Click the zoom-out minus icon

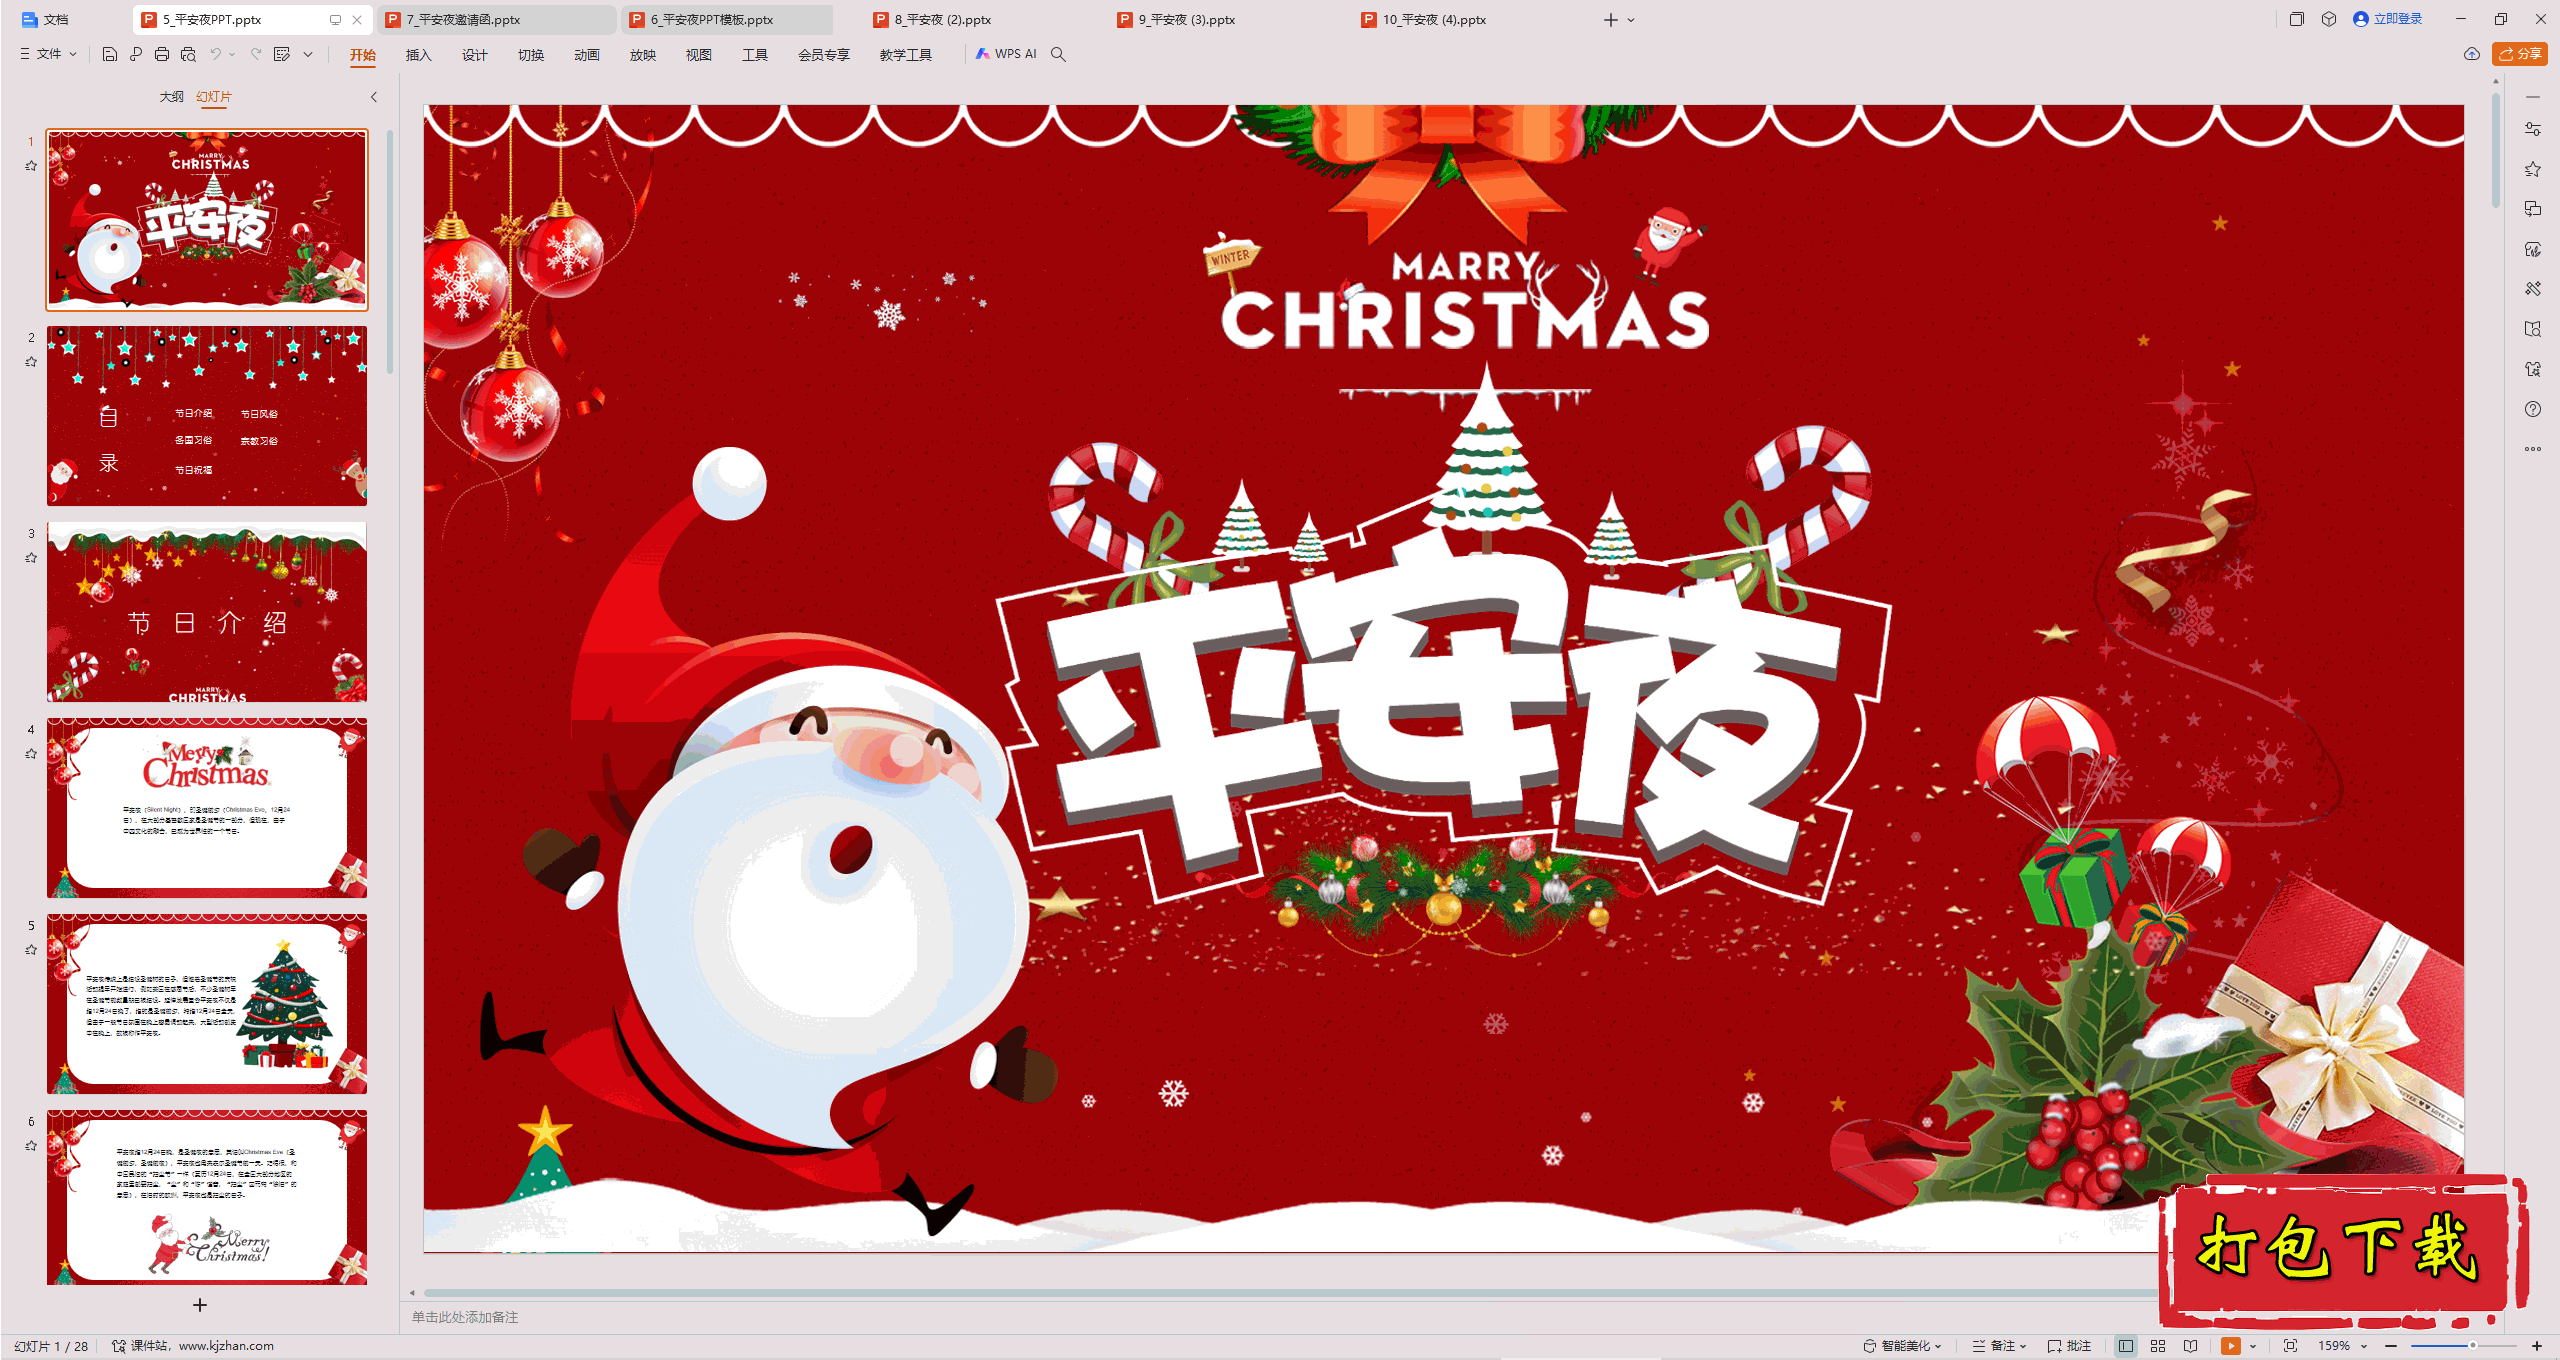point(2391,1346)
